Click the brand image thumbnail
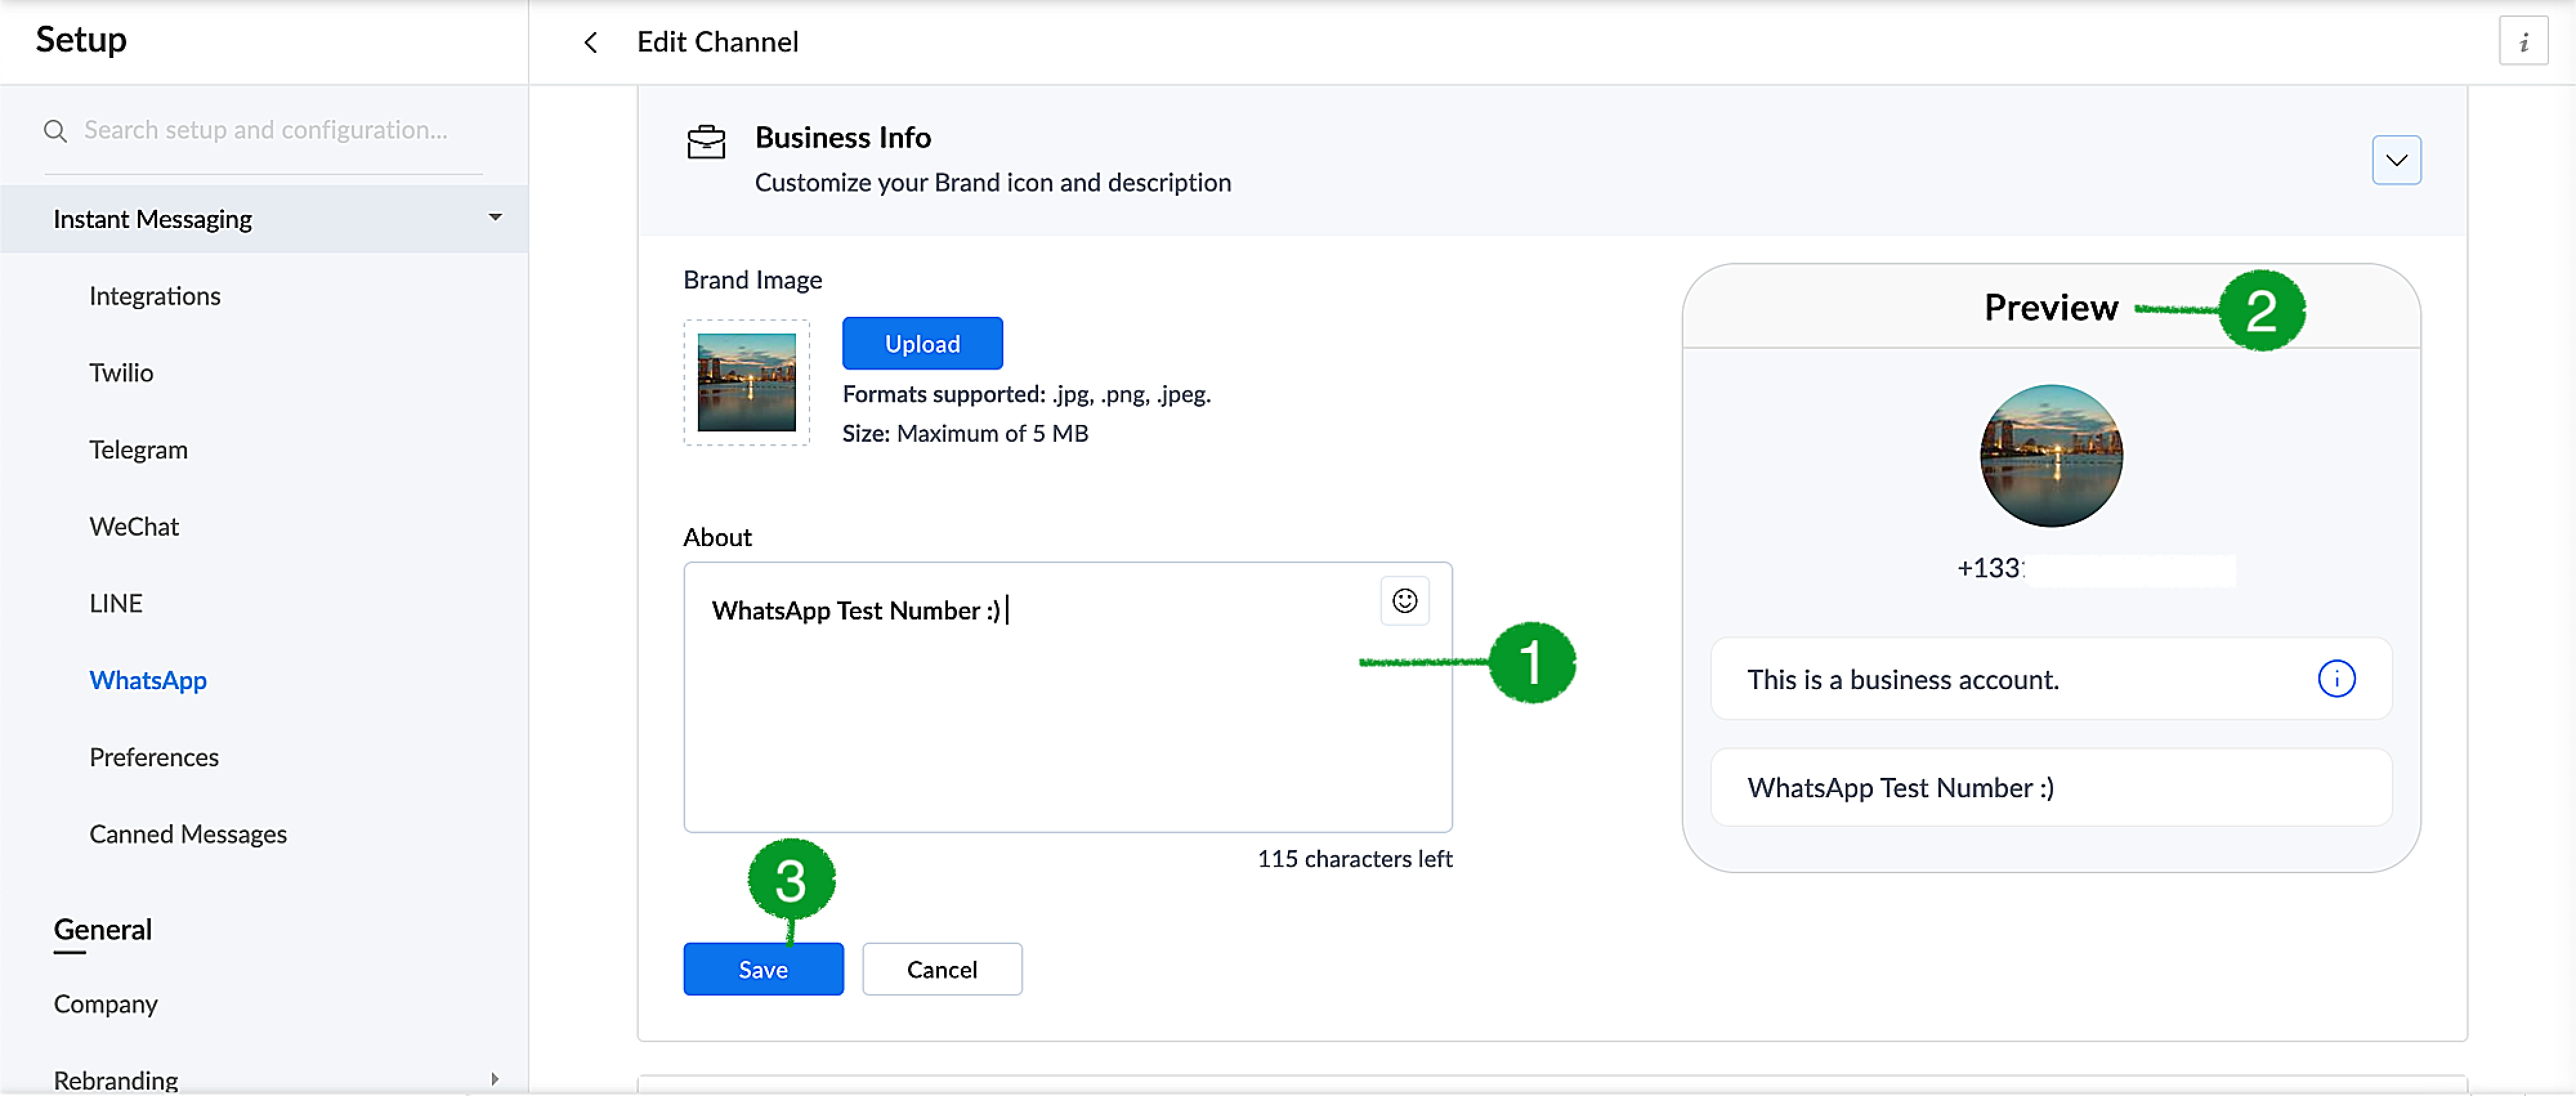 [x=746, y=382]
